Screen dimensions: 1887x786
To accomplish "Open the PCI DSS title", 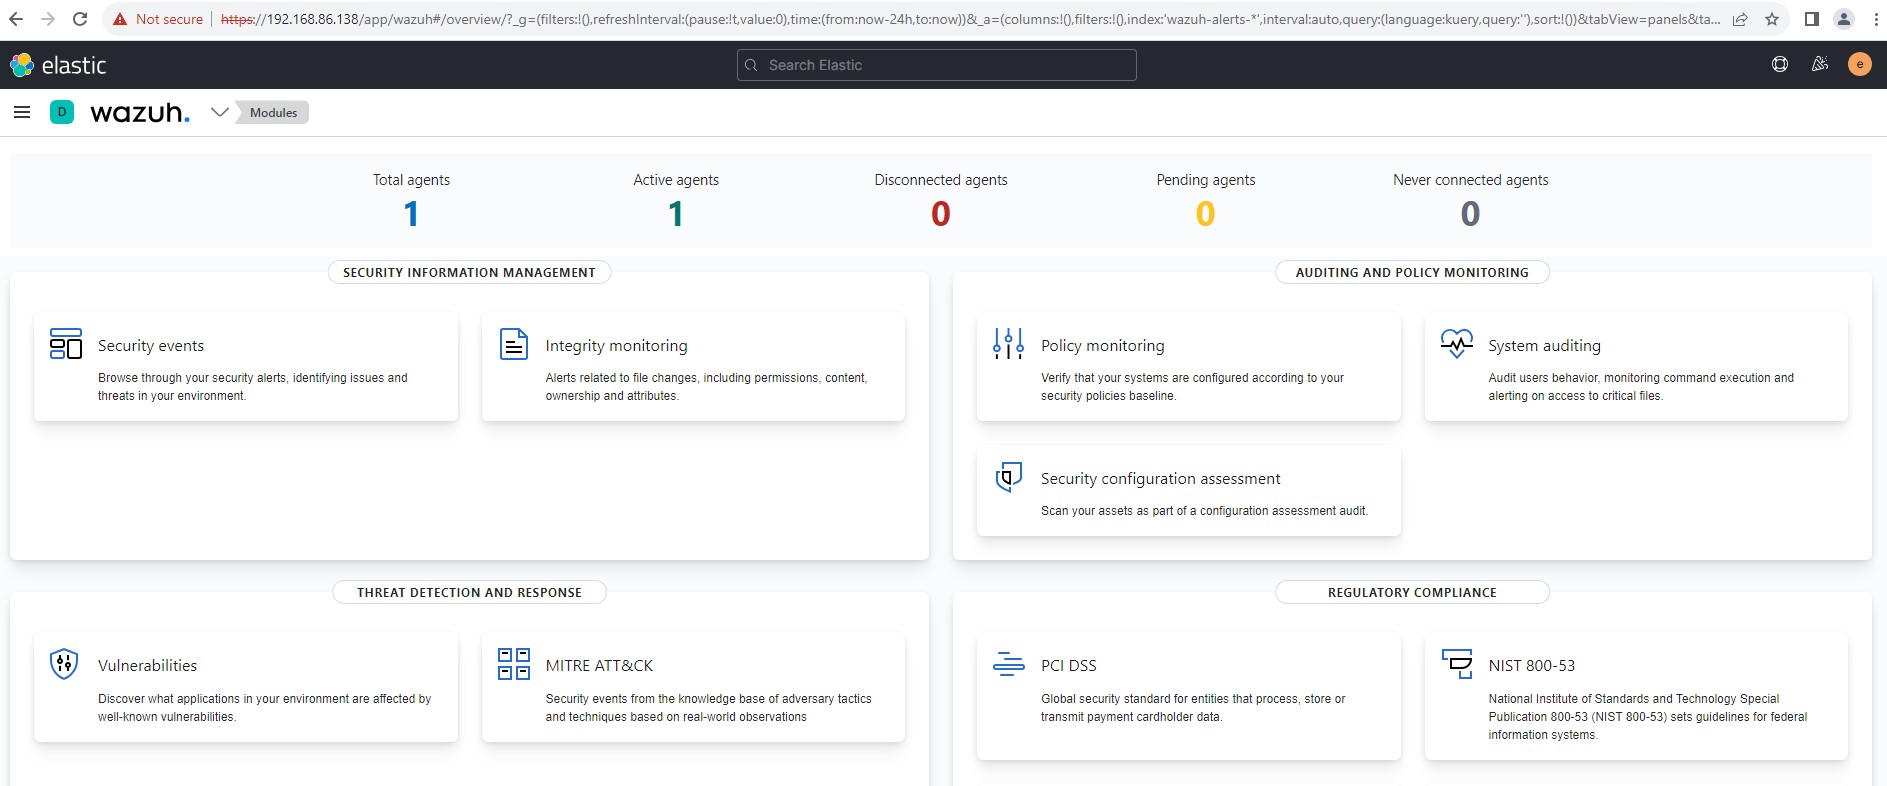I will click(x=1068, y=665).
